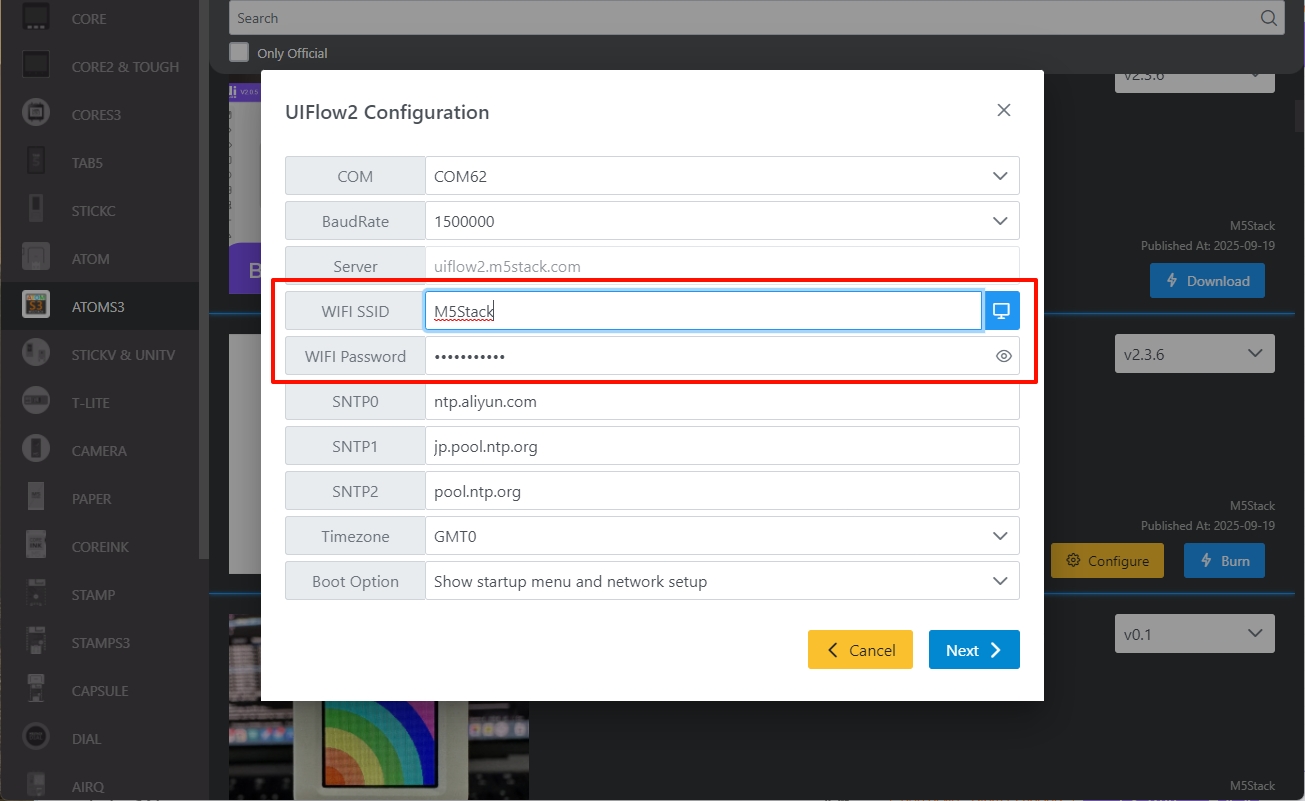Image resolution: width=1305 pixels, height=801 pixels.
Task: Click the Configure button
Action: coord(1107,561)
